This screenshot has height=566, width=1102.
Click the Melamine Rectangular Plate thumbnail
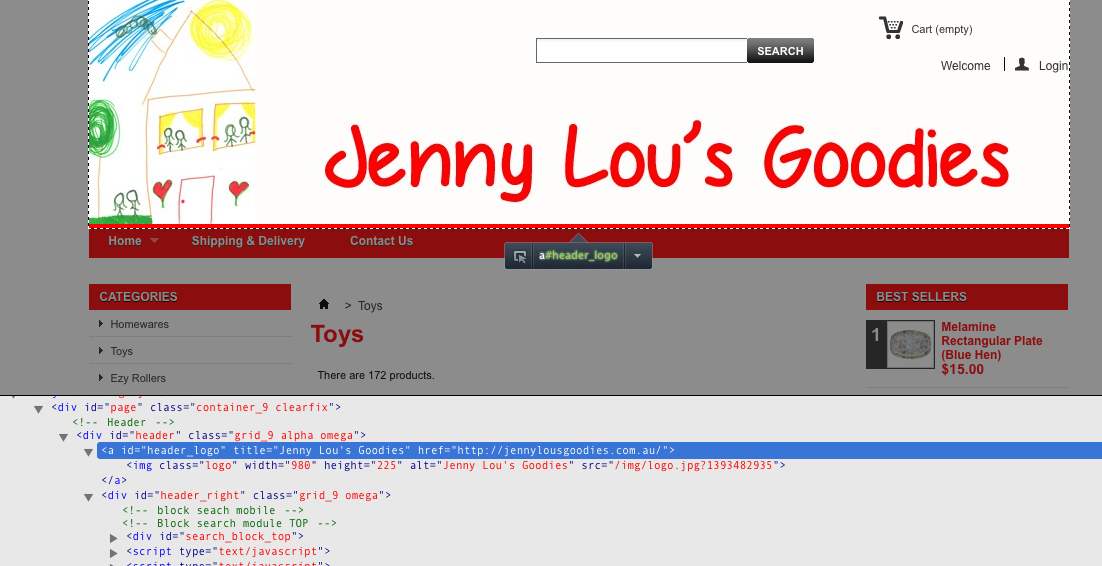click(911, 345)
